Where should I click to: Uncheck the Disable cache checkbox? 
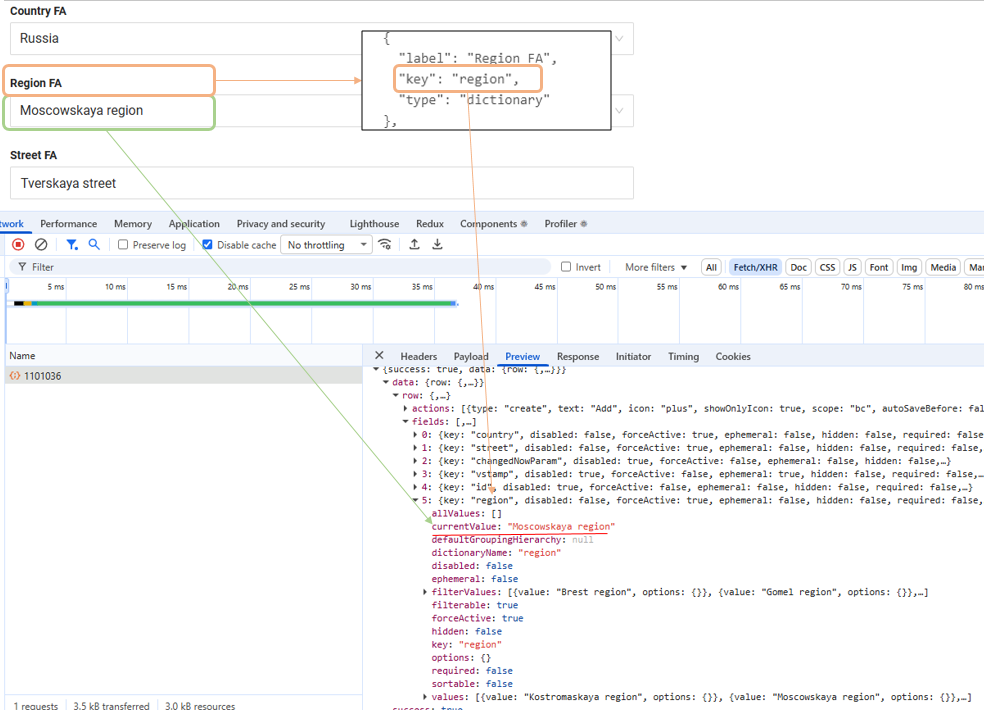pos(207,245)
